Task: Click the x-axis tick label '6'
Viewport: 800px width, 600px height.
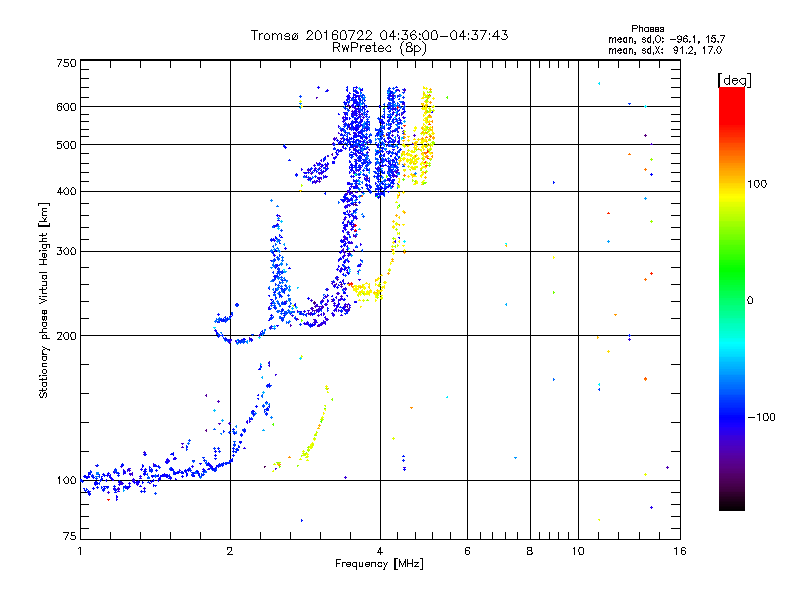Action: (467, 551)
